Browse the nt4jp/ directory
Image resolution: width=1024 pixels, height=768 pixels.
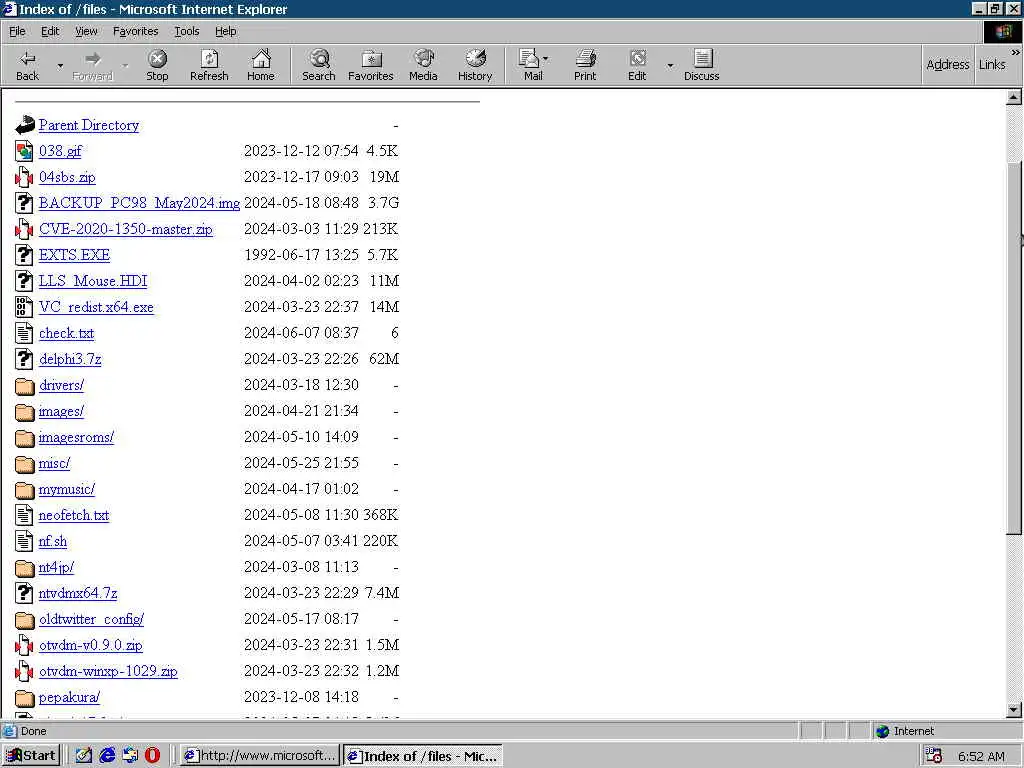tap(56, 568)
